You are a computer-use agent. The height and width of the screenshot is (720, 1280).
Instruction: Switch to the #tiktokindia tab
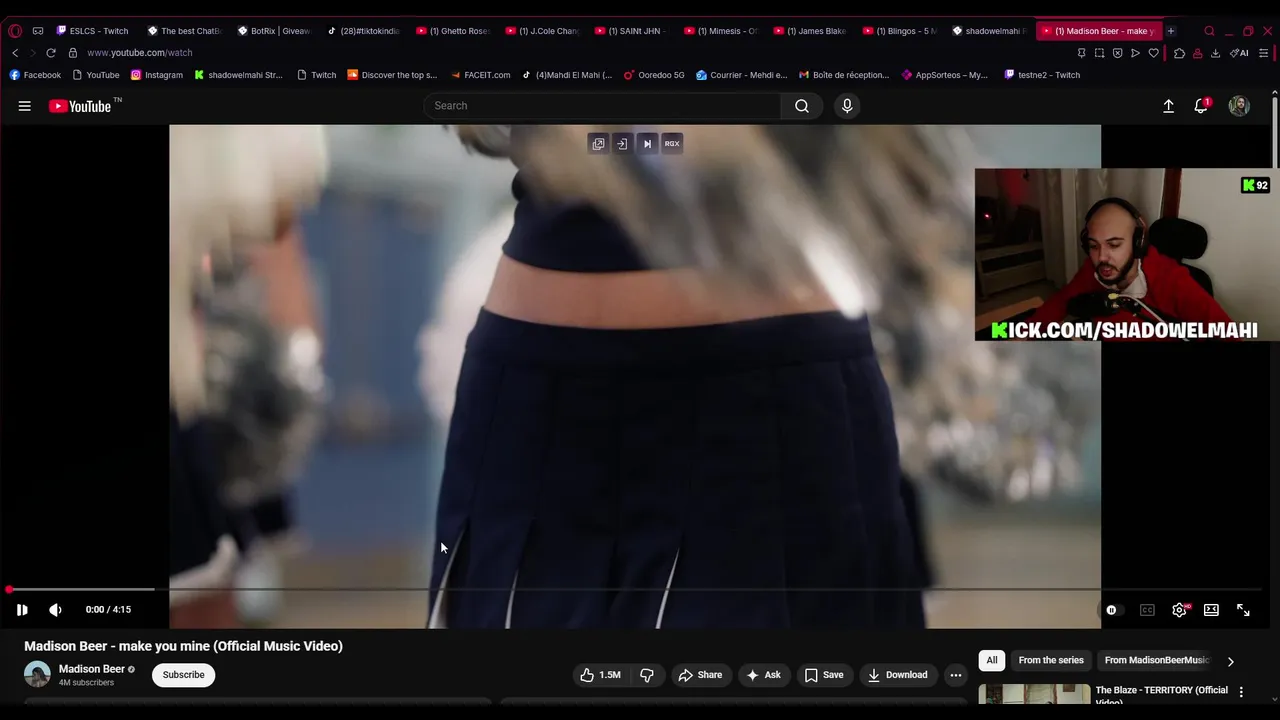click(x=363, y=31)
